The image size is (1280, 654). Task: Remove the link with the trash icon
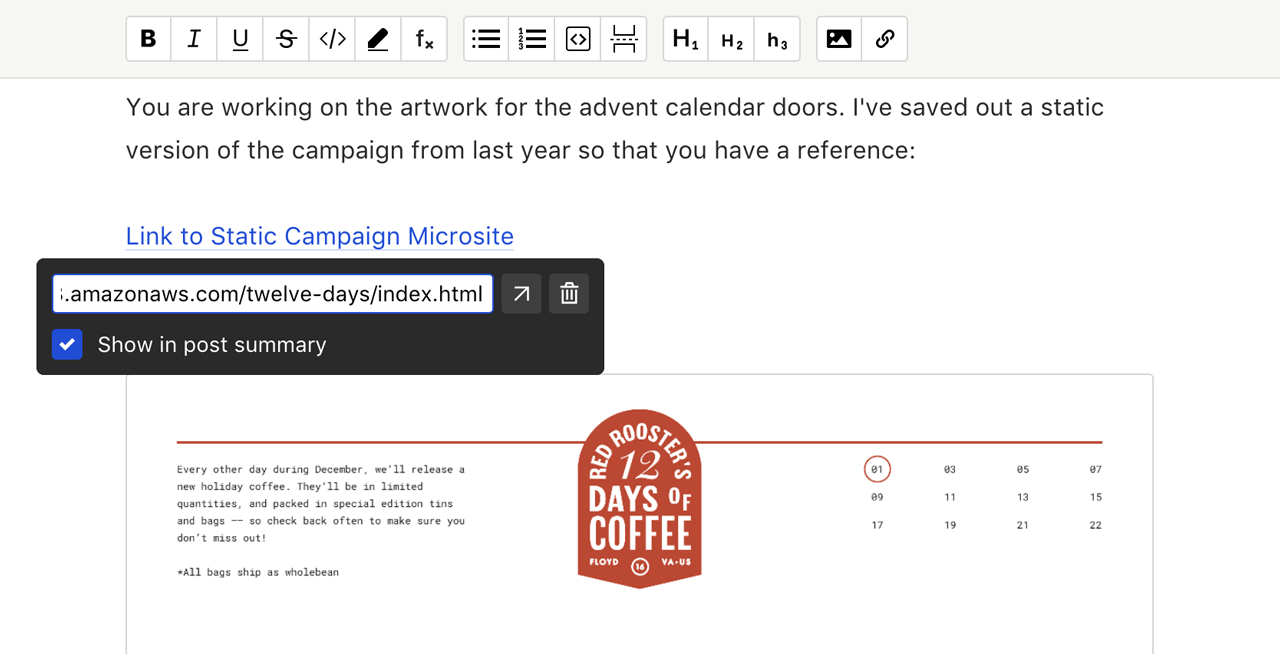point(569,294)
